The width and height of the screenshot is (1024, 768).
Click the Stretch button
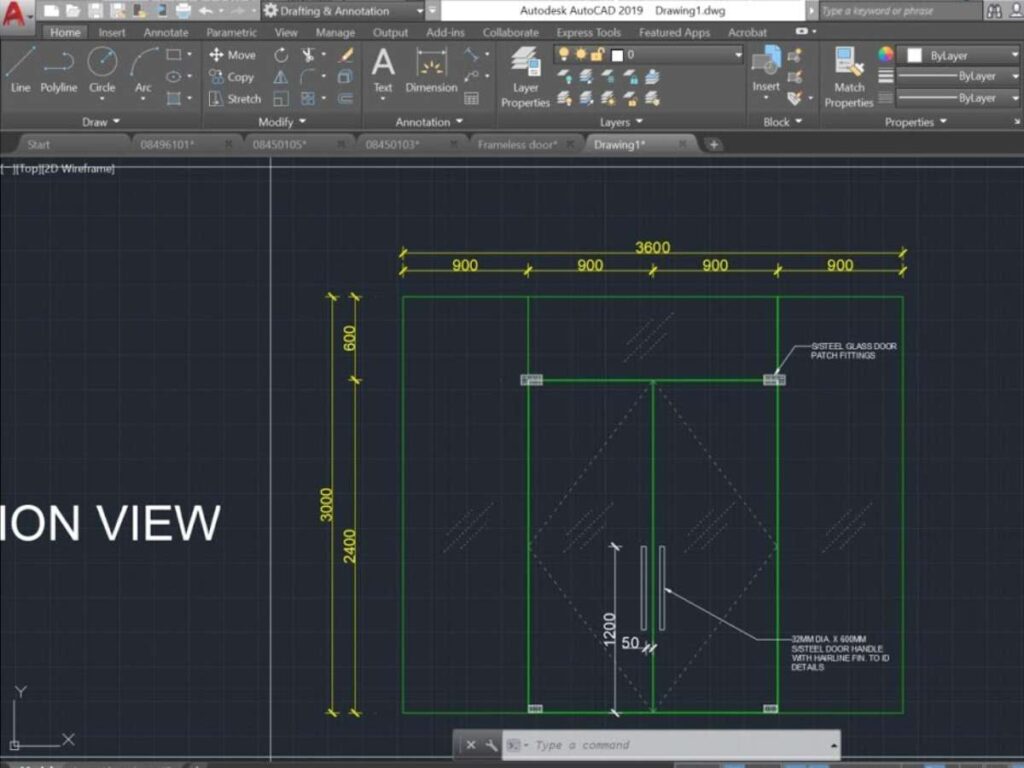tap(235, 99)
